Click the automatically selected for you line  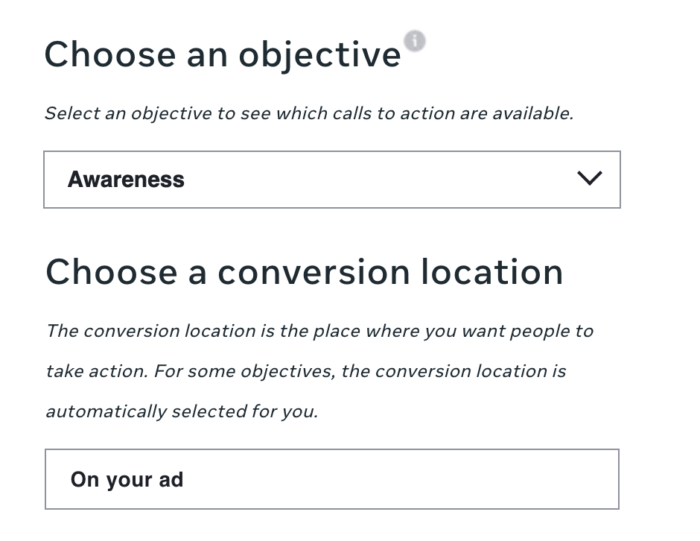(x=182, y=412)
